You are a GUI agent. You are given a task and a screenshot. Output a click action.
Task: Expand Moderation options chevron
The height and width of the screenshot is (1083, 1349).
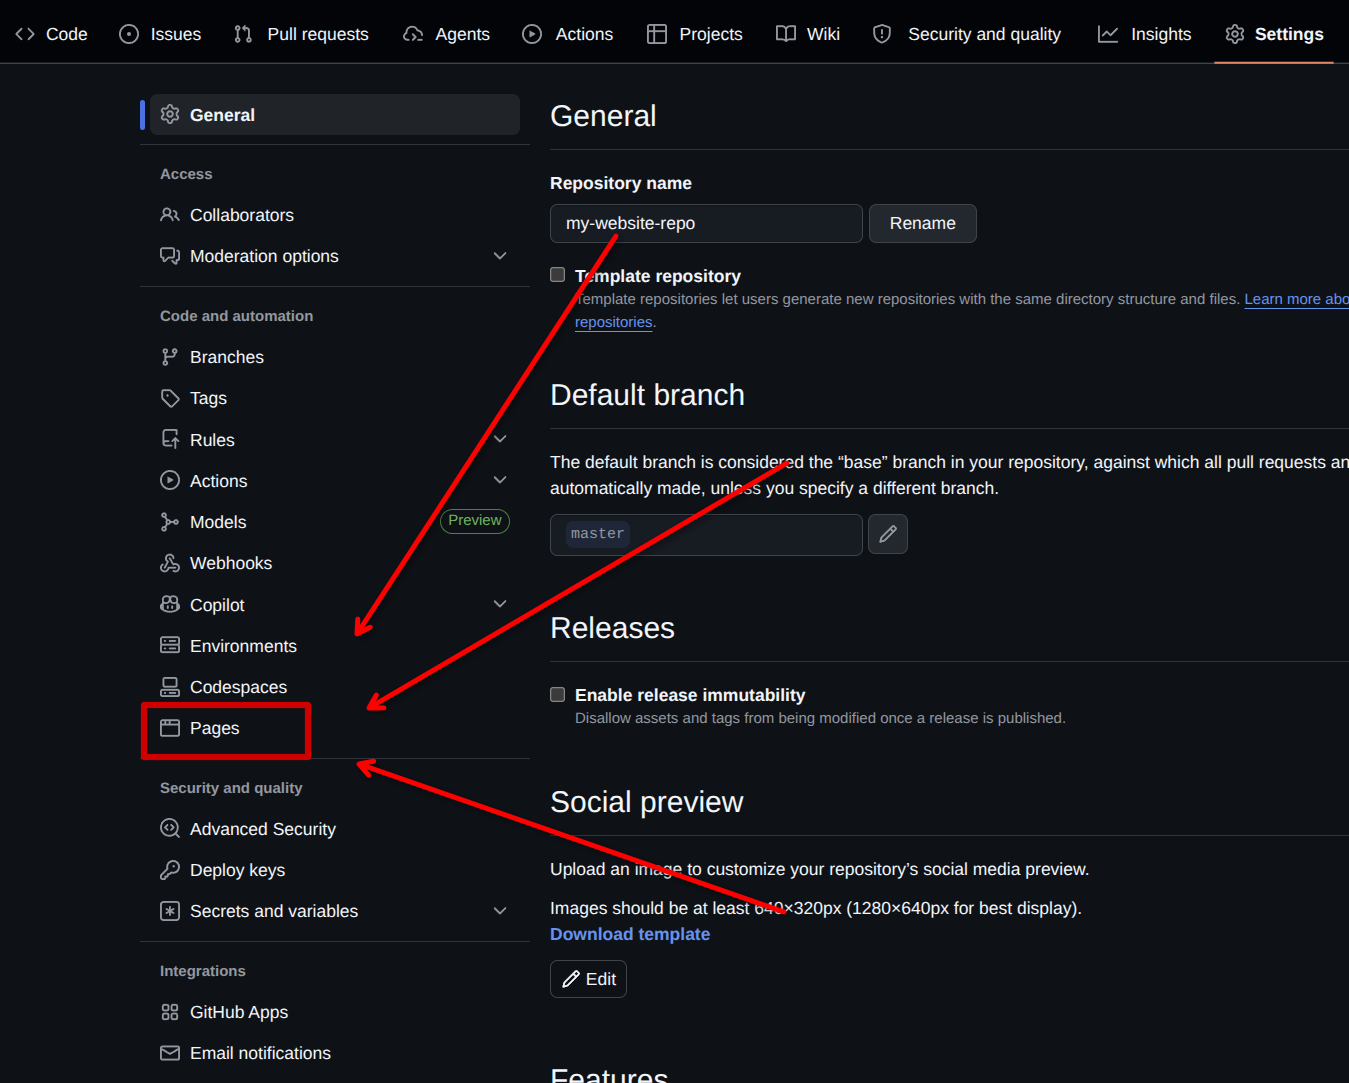pos(500,256)
